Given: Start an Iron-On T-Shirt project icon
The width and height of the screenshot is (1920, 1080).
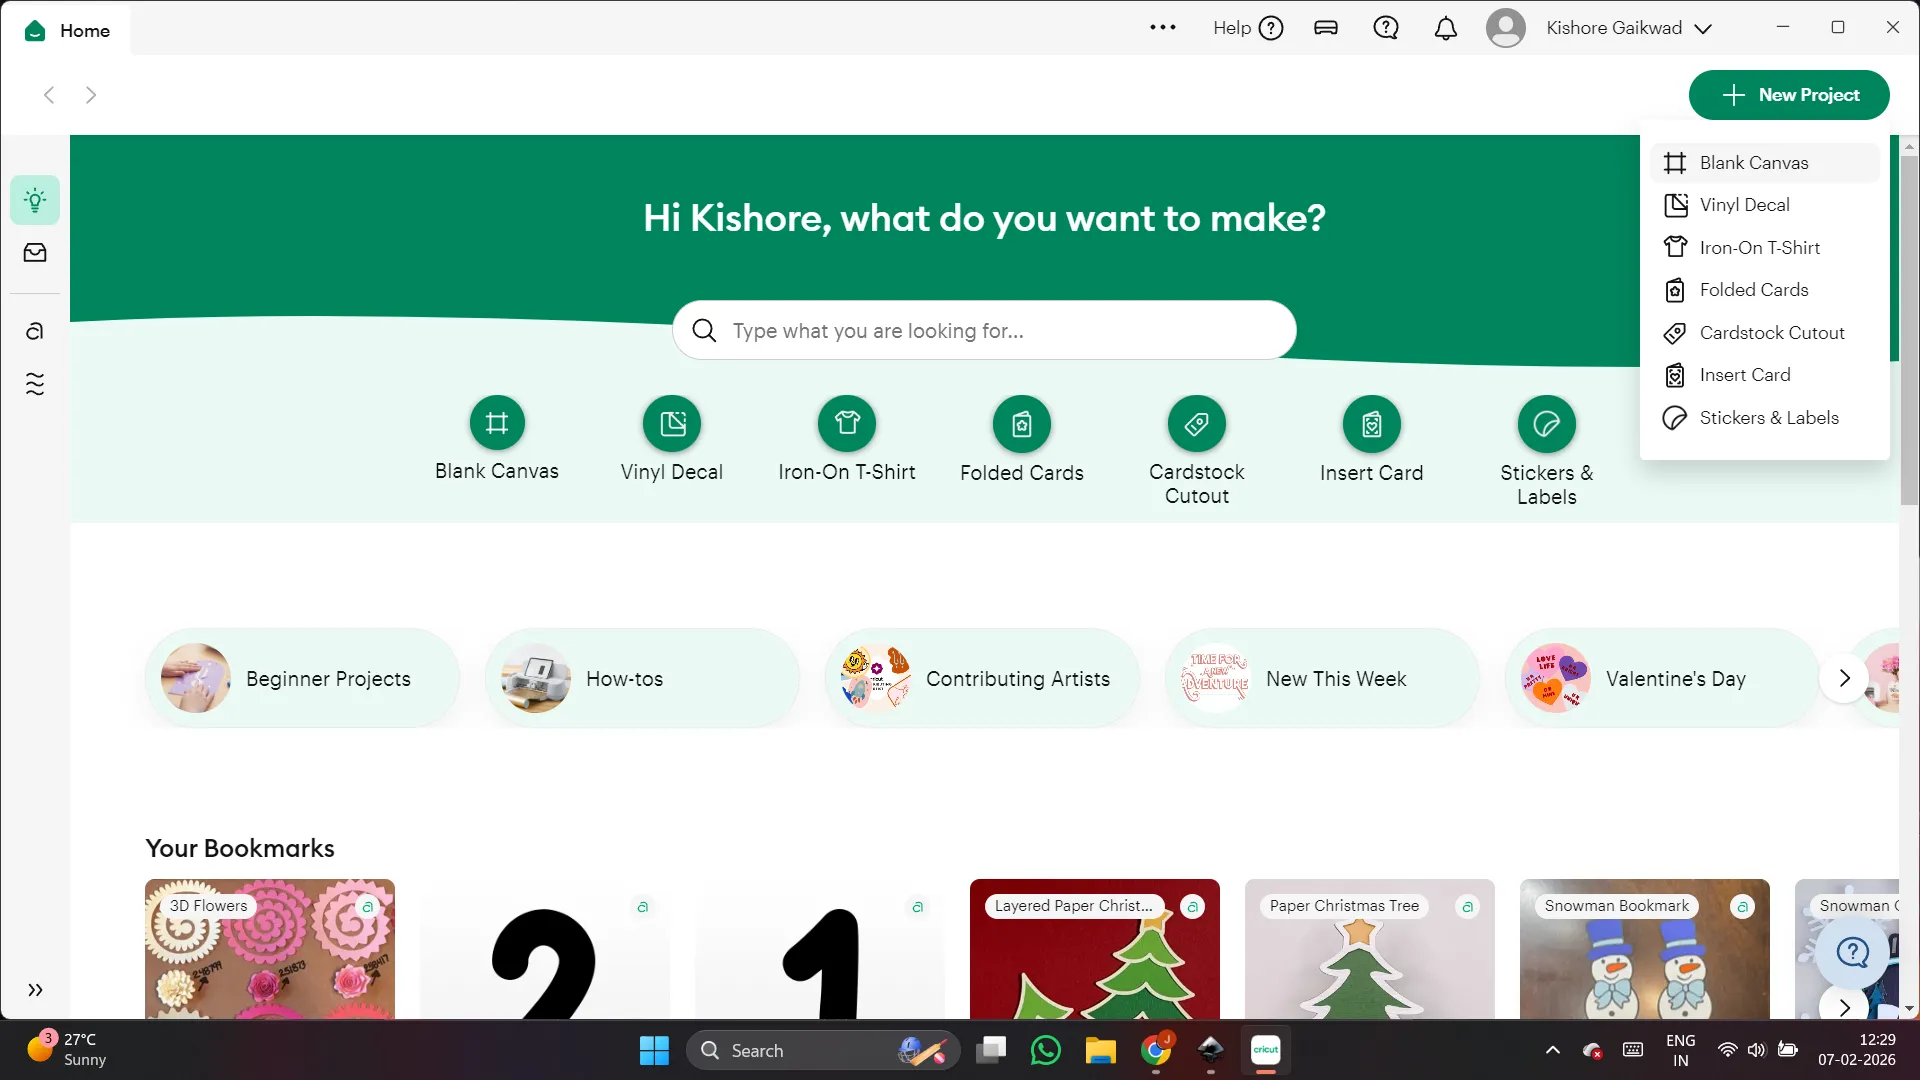Looking at the screenshot, I should pos(847,424).
